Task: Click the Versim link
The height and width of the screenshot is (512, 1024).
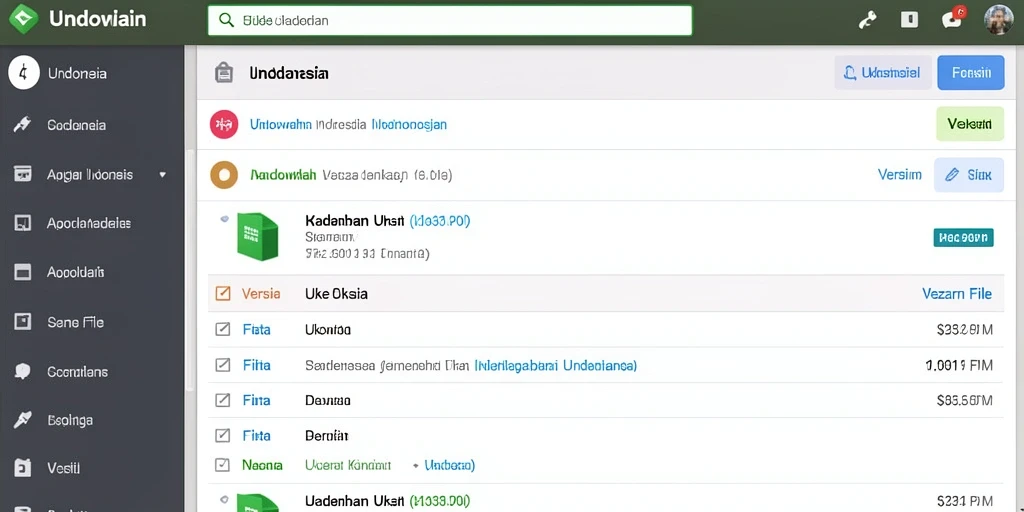Action: 899,174
